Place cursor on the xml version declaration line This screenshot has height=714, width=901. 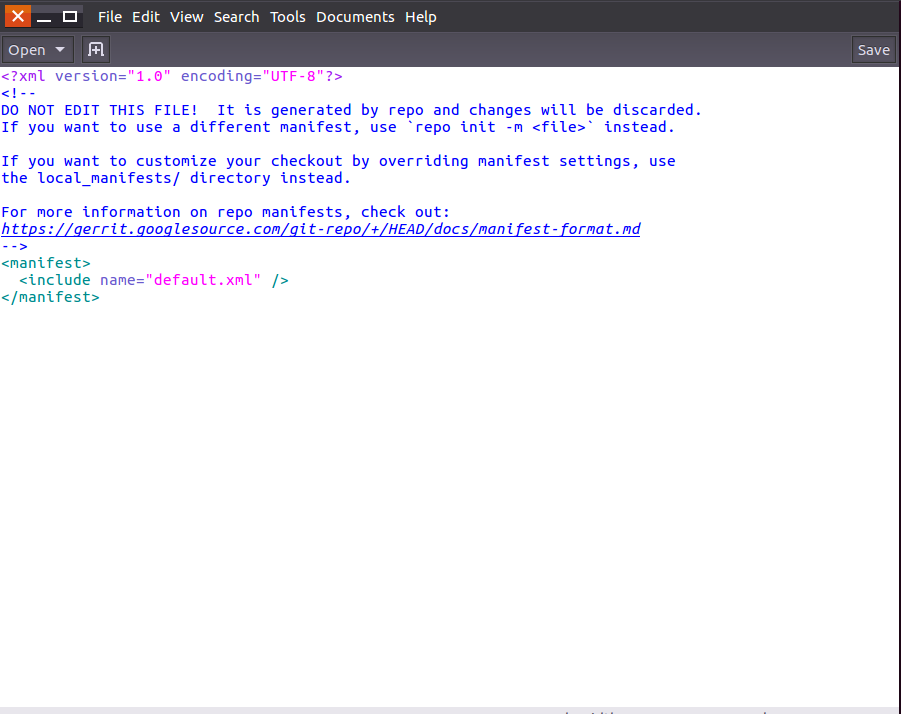[172, 76]
